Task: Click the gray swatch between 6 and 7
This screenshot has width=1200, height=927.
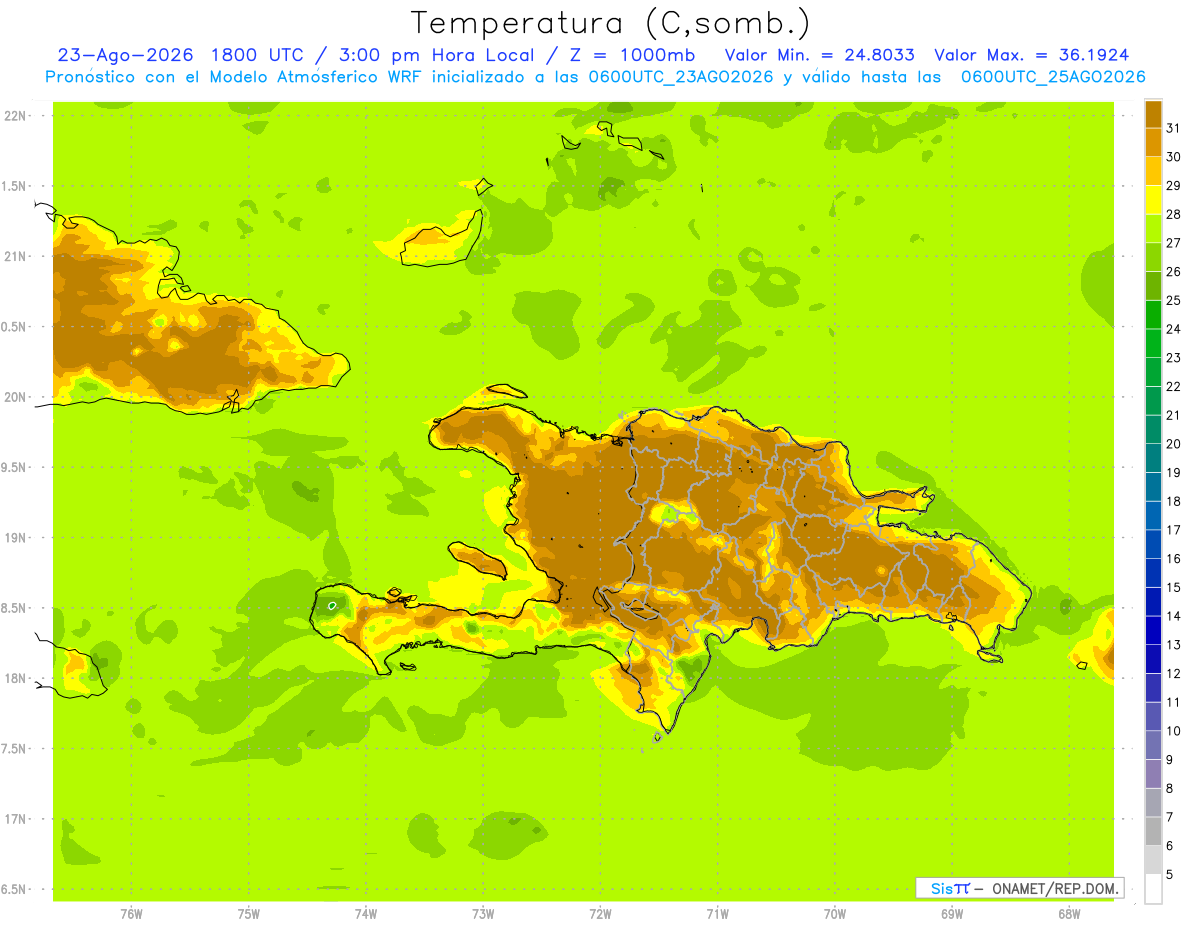Action: coord(1153,830)
